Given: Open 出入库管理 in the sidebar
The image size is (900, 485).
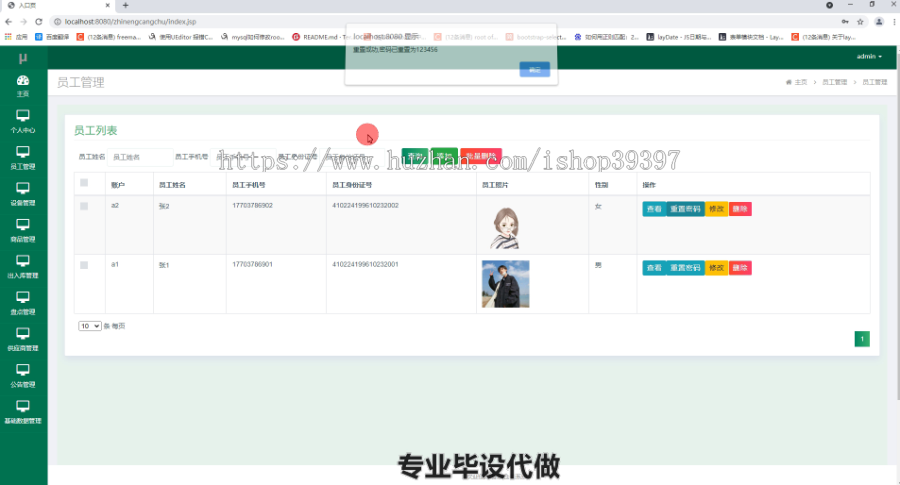Looking at the screenshot, I should pos(23,266).
